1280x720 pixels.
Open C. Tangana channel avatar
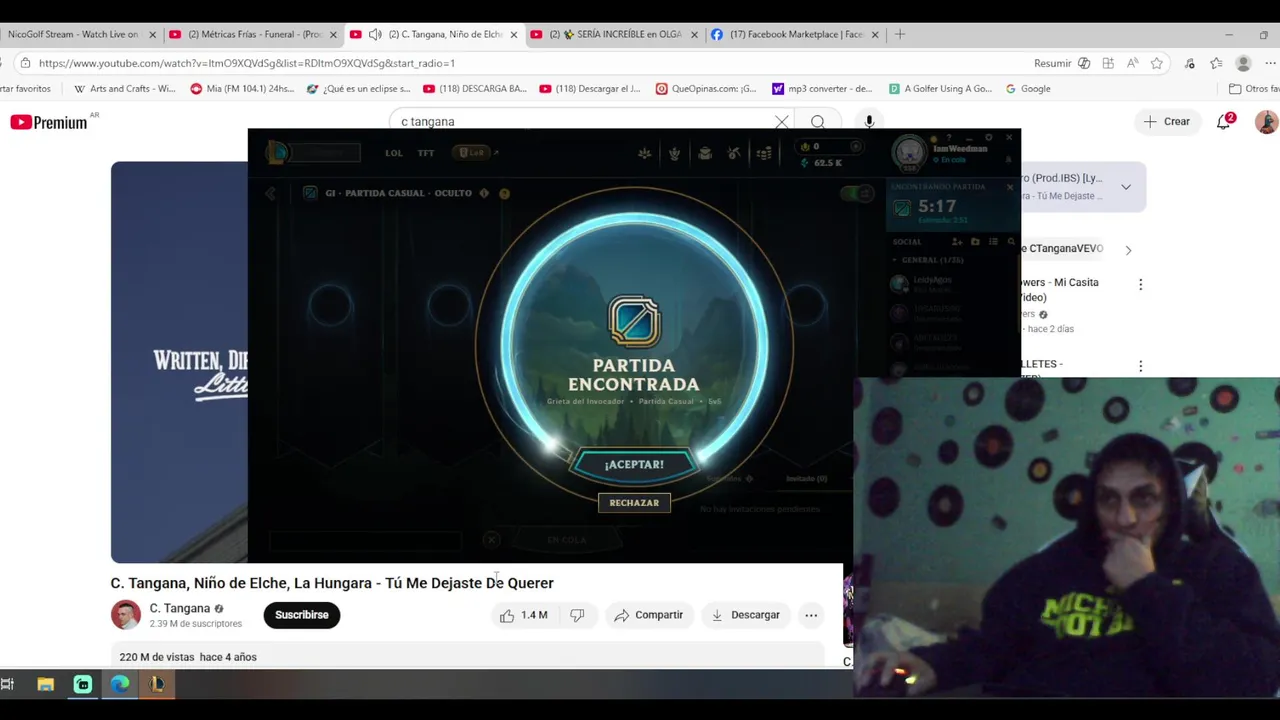click(x=126, y=615)
